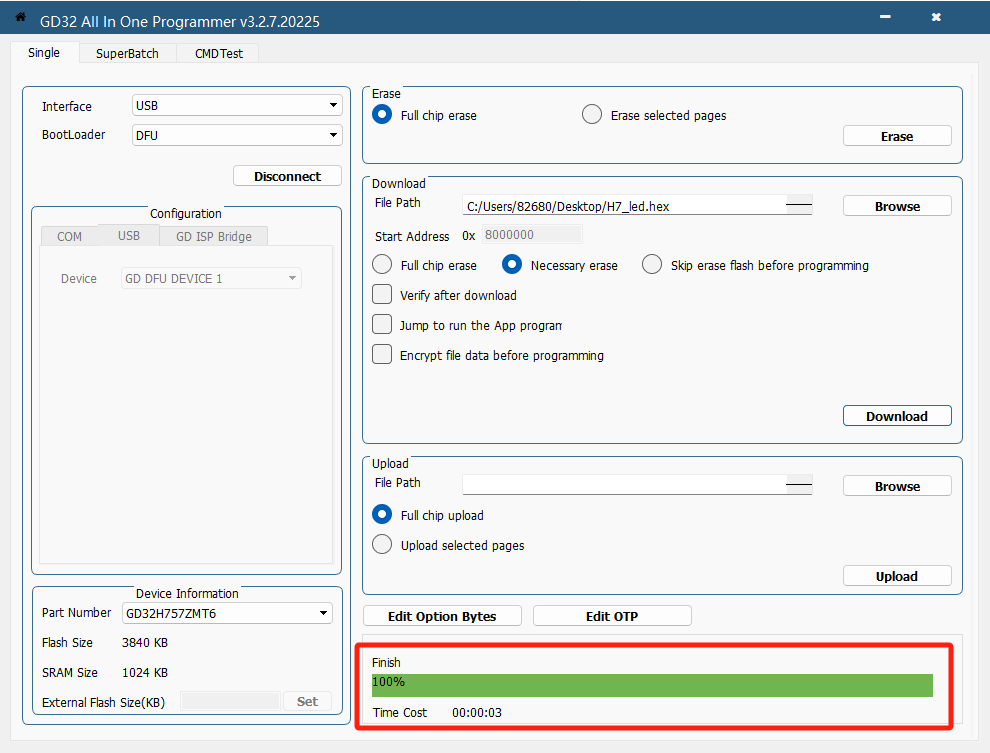This screenshot has height=753, width=990.
Task: Close the GD32 Programmer window
Action: click(936, 17)
